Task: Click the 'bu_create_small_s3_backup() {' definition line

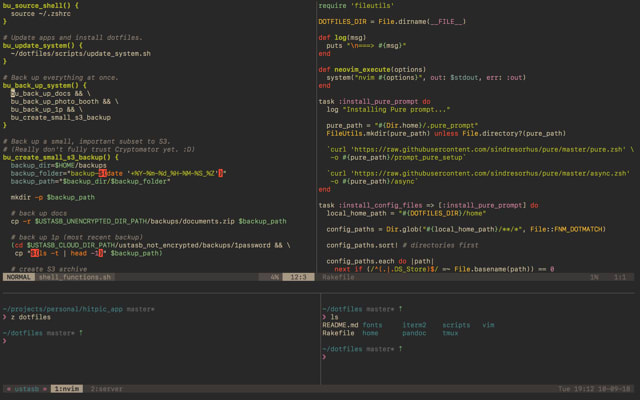Action: (x=61, y=158)
